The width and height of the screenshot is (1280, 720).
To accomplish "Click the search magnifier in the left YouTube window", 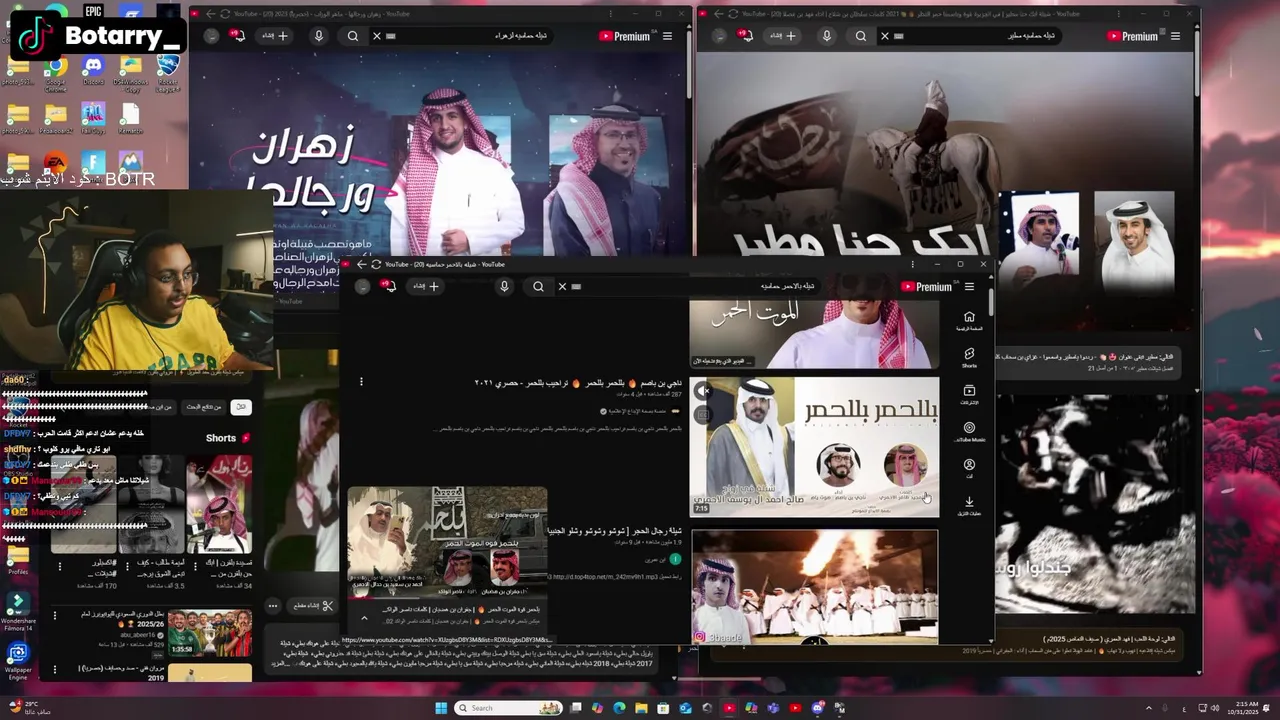I will [353, 36].
